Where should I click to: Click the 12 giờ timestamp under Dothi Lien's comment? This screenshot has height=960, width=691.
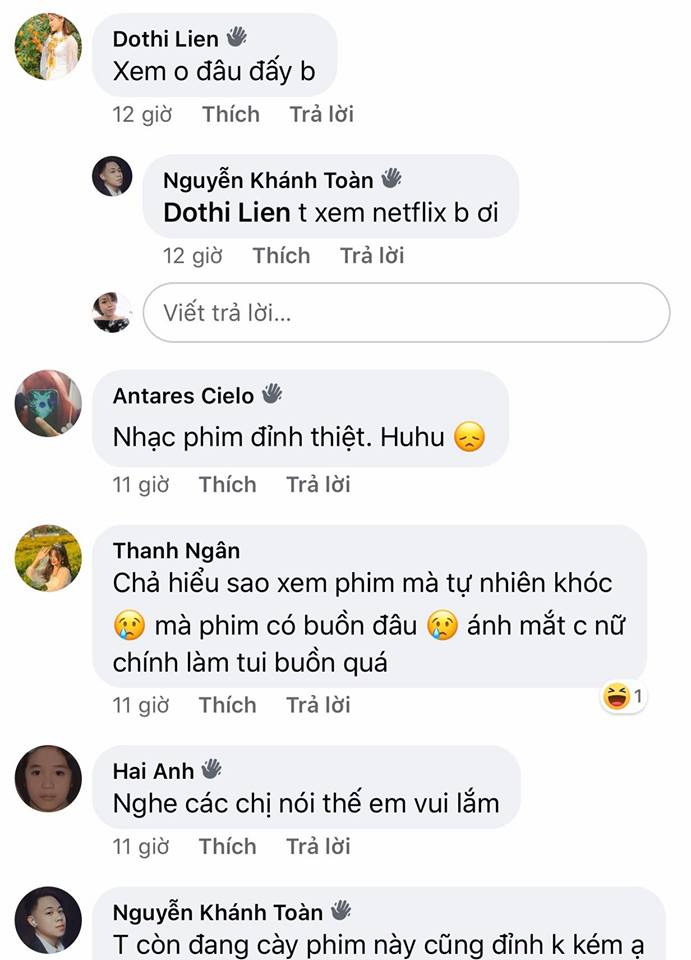[142, 114]
